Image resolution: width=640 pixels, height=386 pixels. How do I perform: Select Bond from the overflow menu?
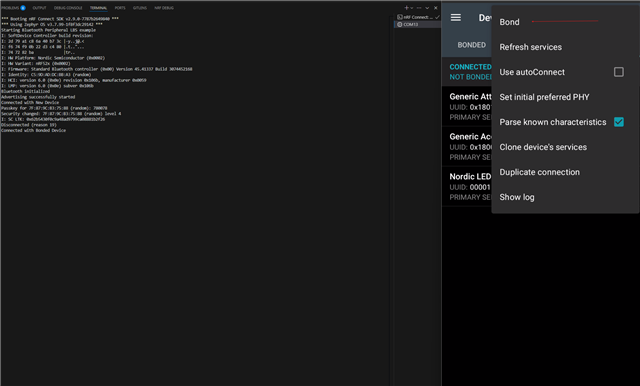point(509,22)
